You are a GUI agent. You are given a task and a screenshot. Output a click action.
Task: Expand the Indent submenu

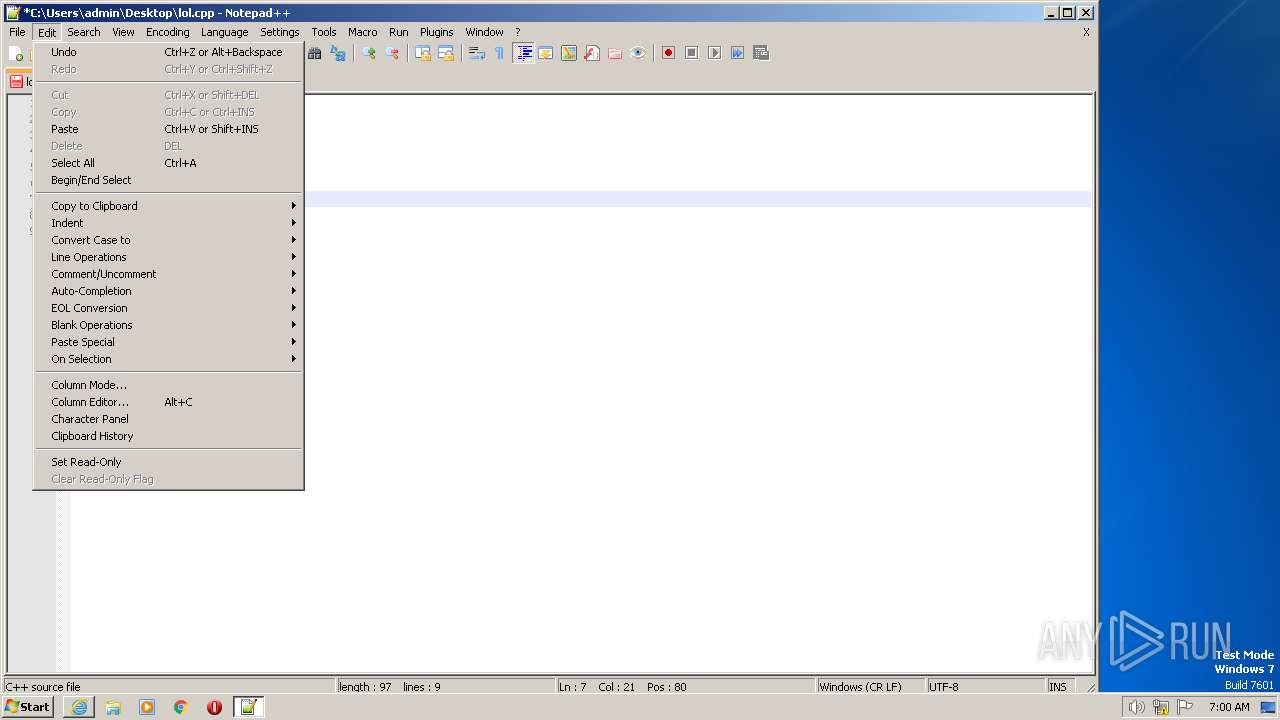point(168,223)
